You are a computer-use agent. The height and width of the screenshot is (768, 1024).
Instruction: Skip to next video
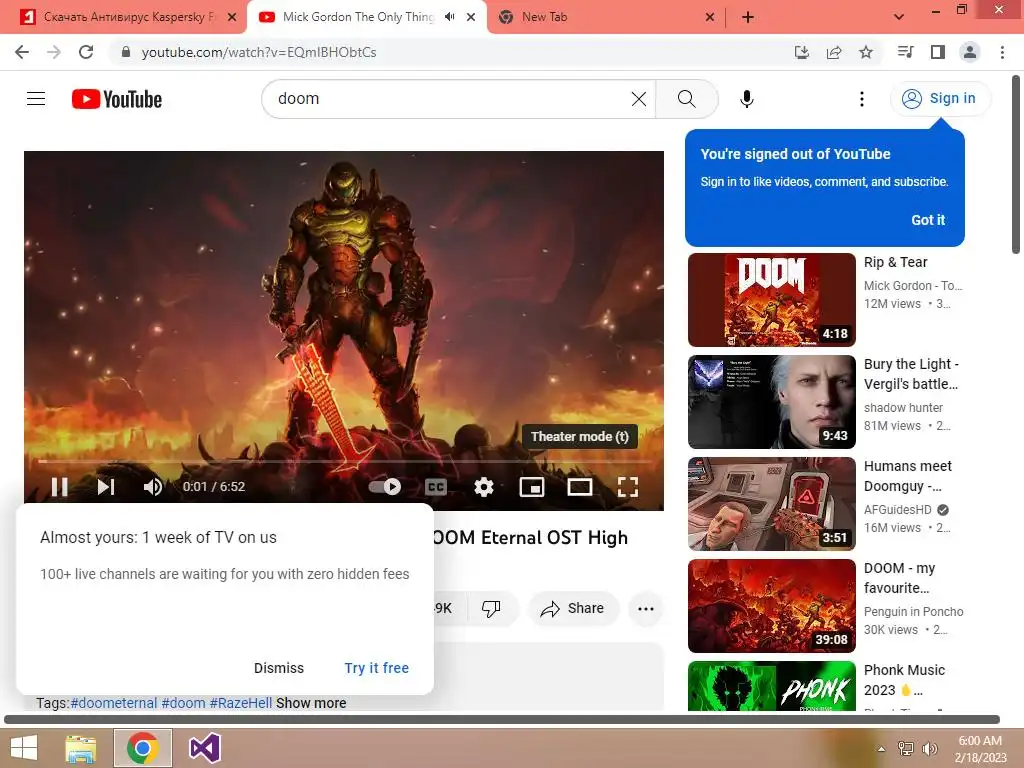click(106, 487)
